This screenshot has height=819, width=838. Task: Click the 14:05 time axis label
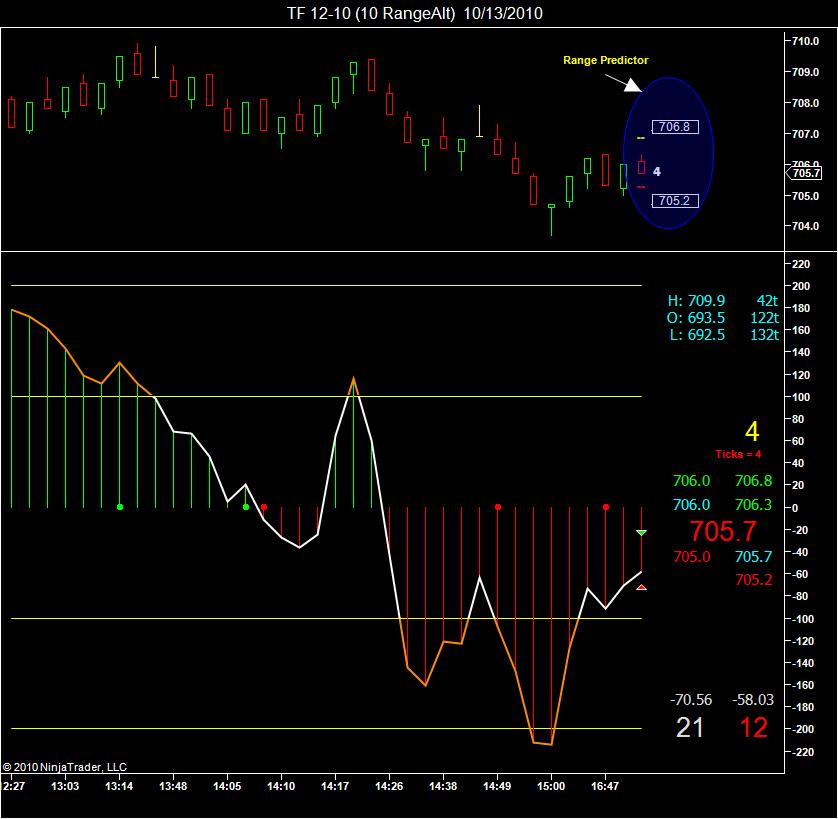[x=227, y=786]
